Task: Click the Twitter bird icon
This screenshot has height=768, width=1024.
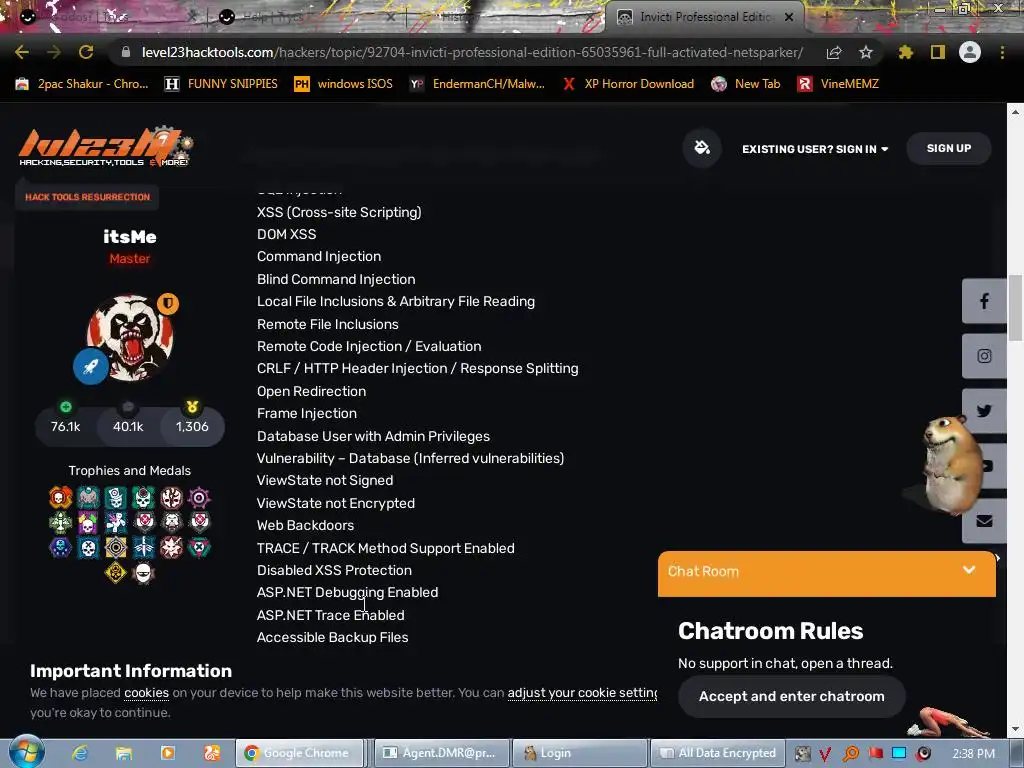Action: [984, 411]
